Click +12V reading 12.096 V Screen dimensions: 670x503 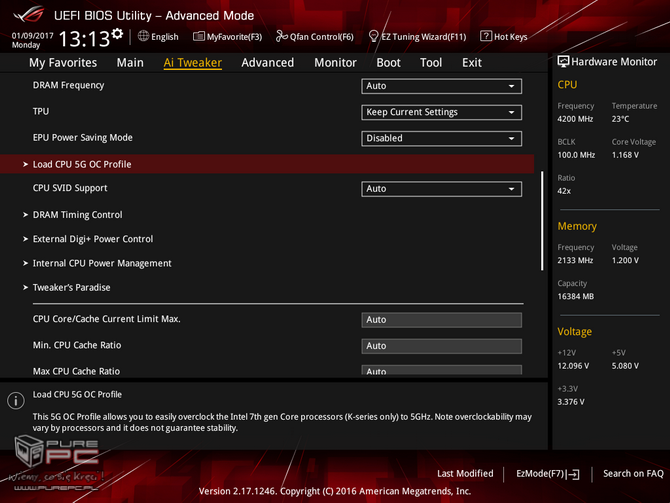tap(573, 366)
